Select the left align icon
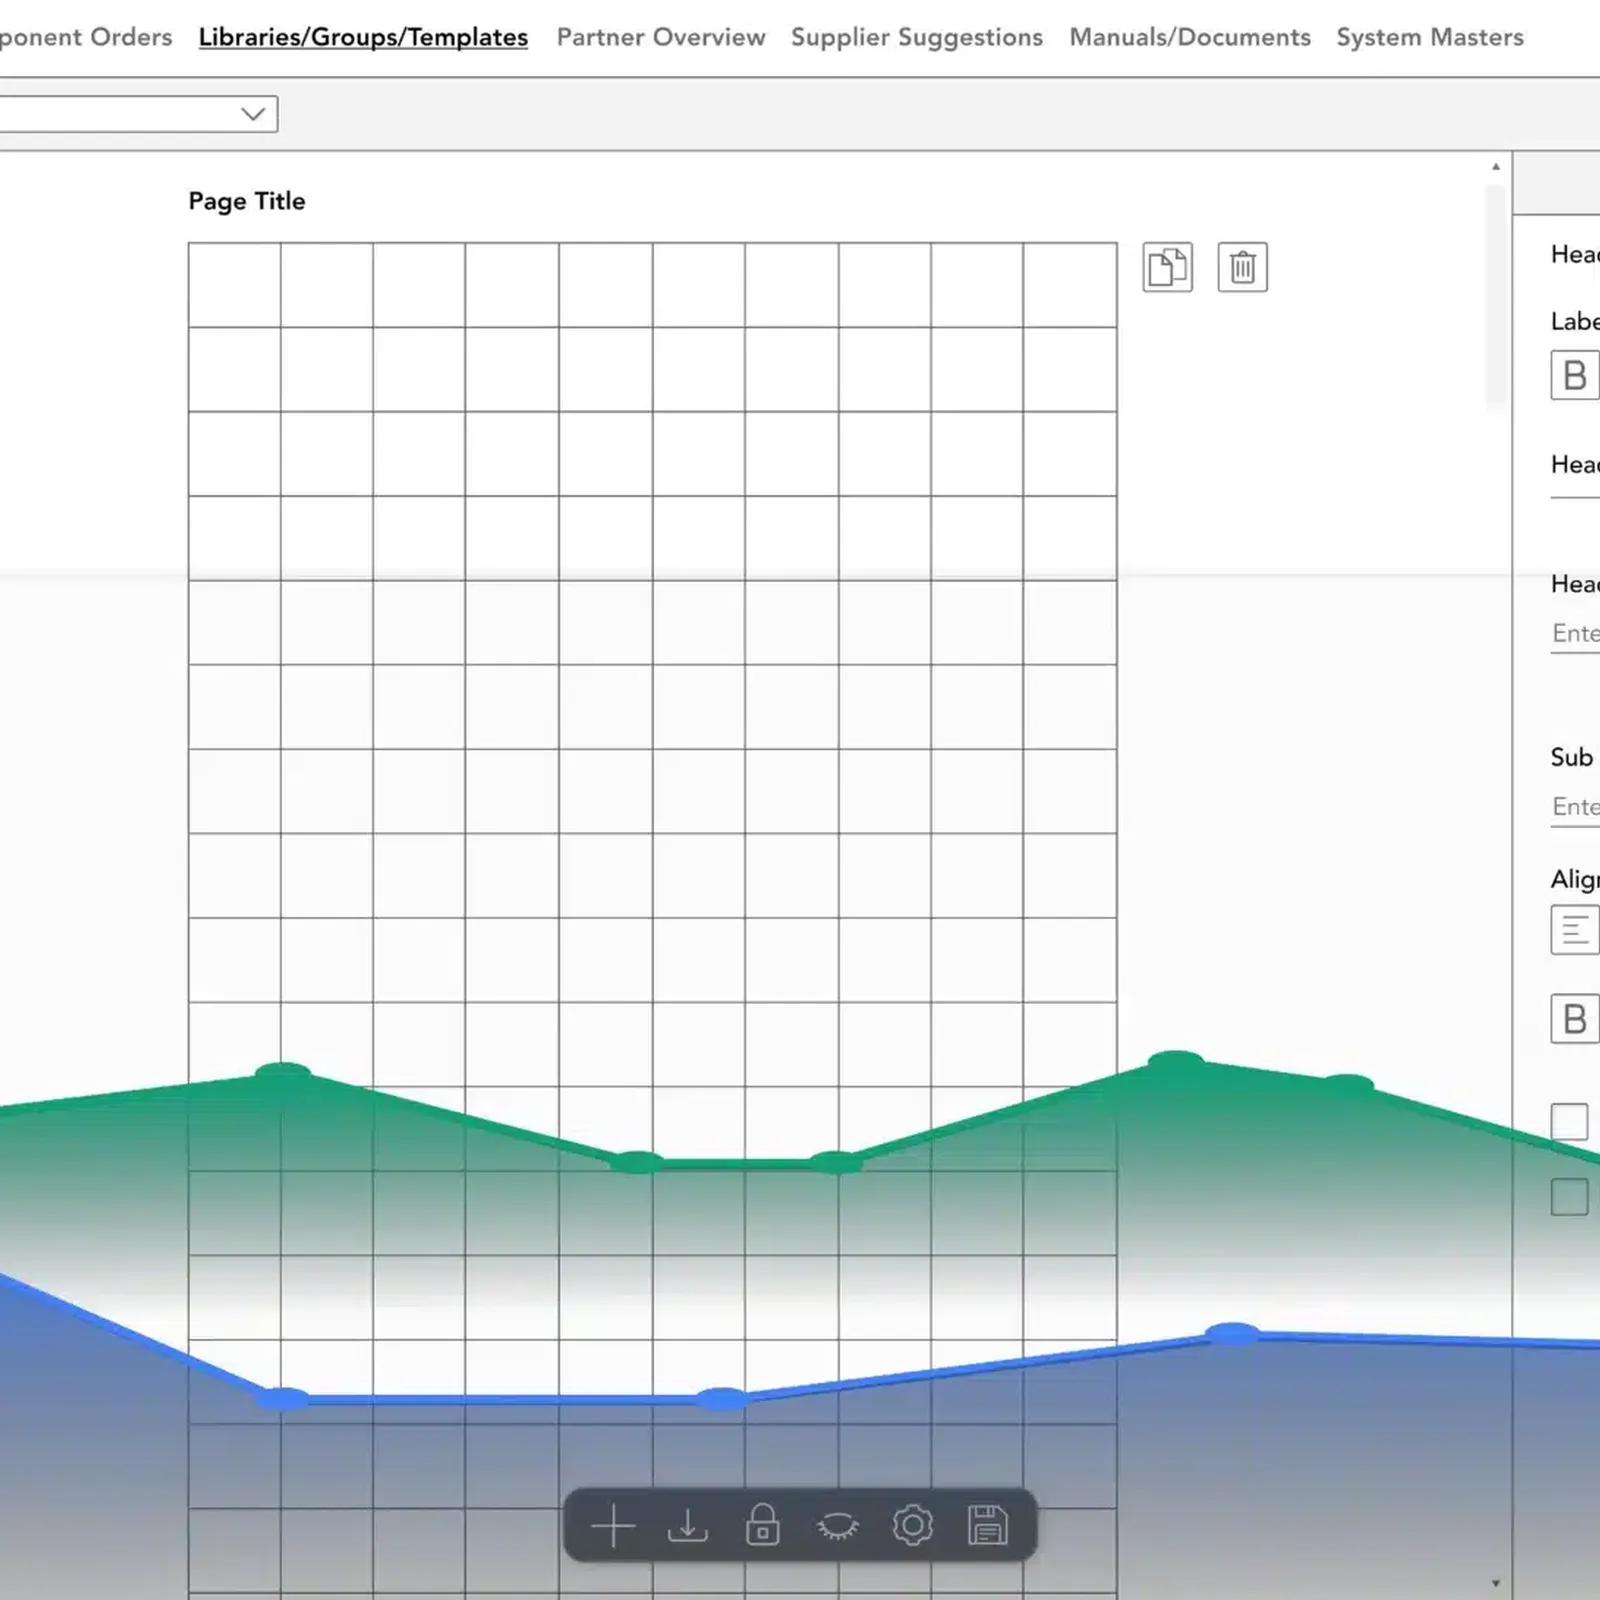 (1575, 930)
